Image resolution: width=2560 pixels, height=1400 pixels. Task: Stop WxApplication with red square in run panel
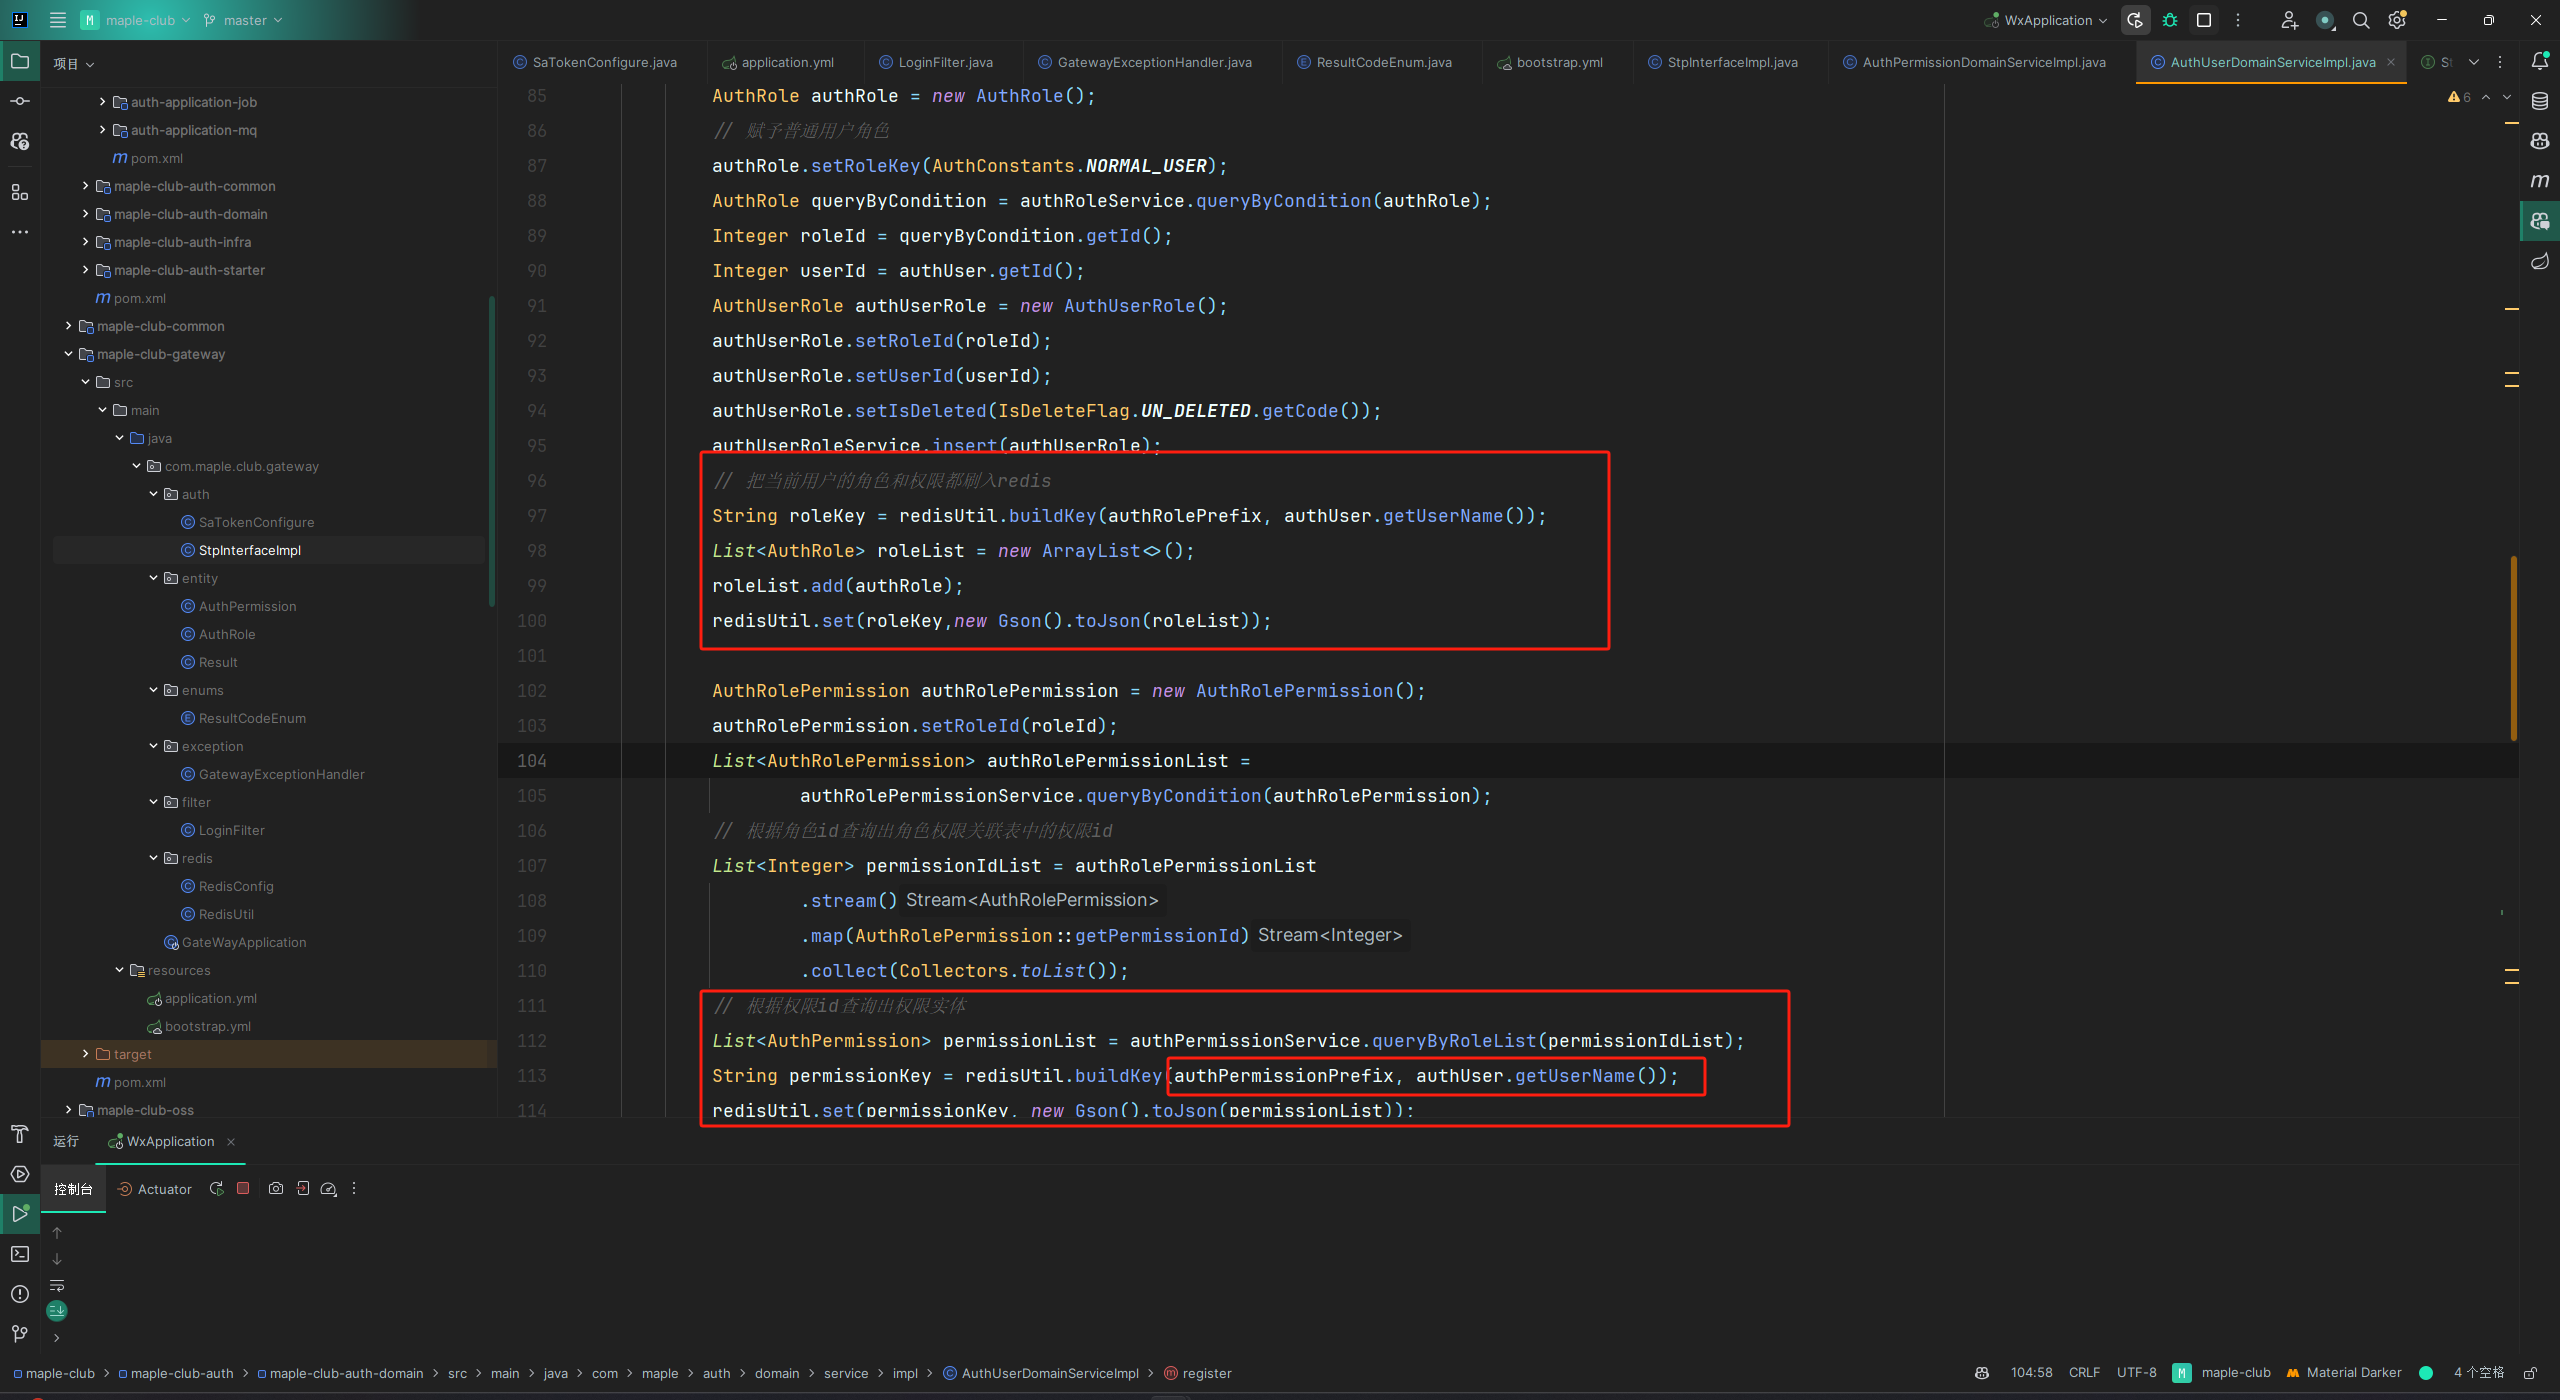click(x=243, y=1189)
